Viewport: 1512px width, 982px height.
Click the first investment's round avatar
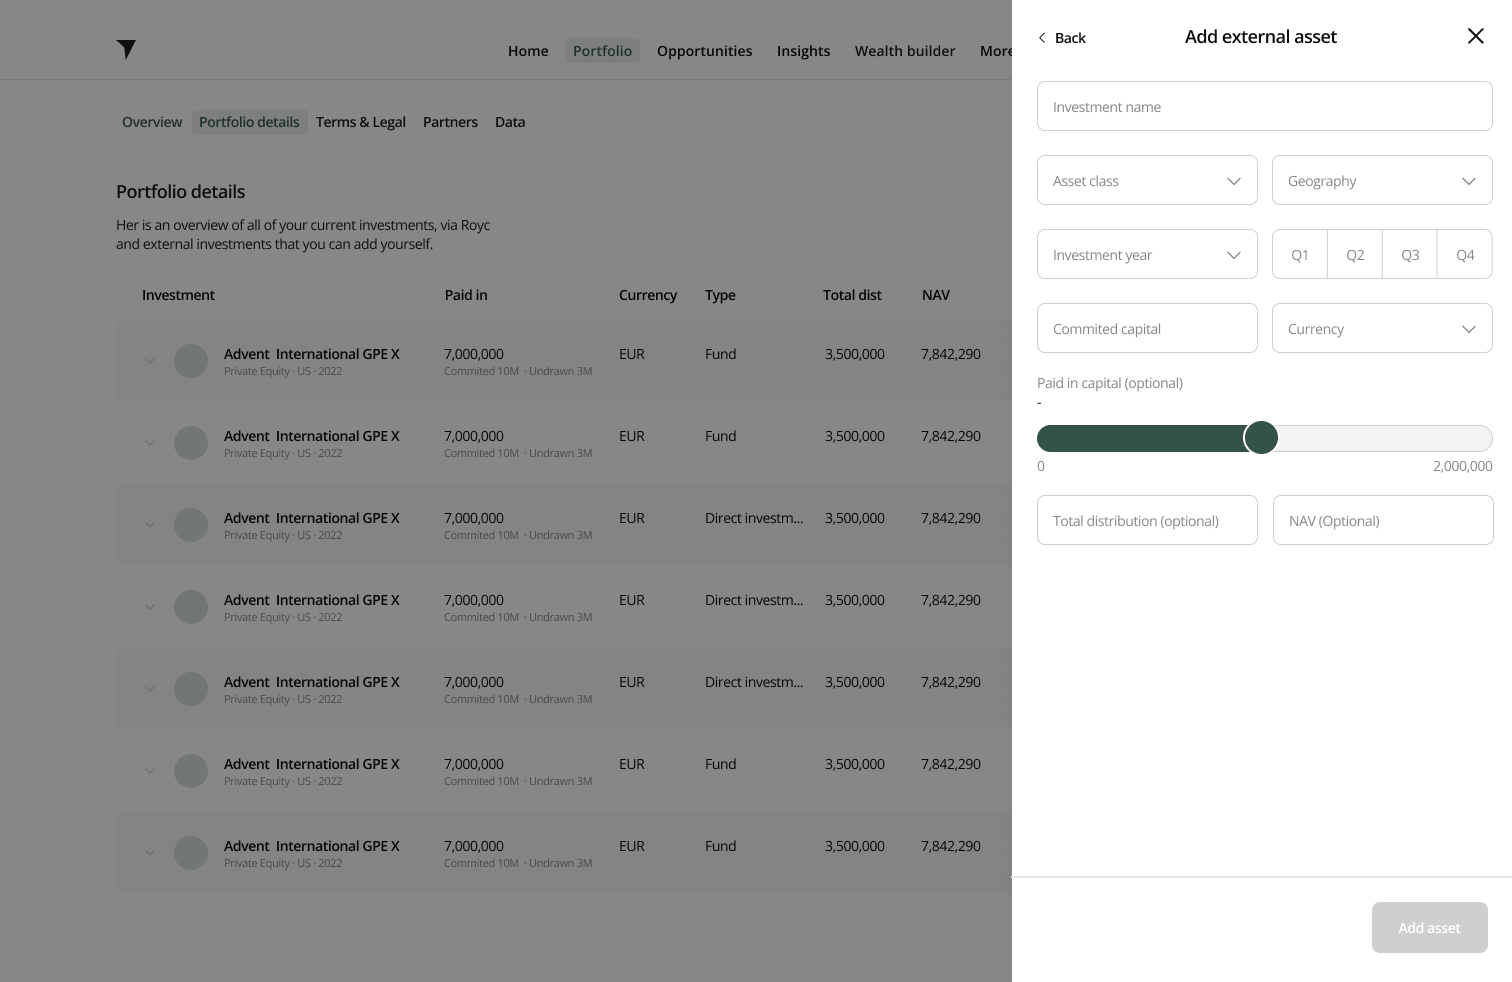(191, 361)
